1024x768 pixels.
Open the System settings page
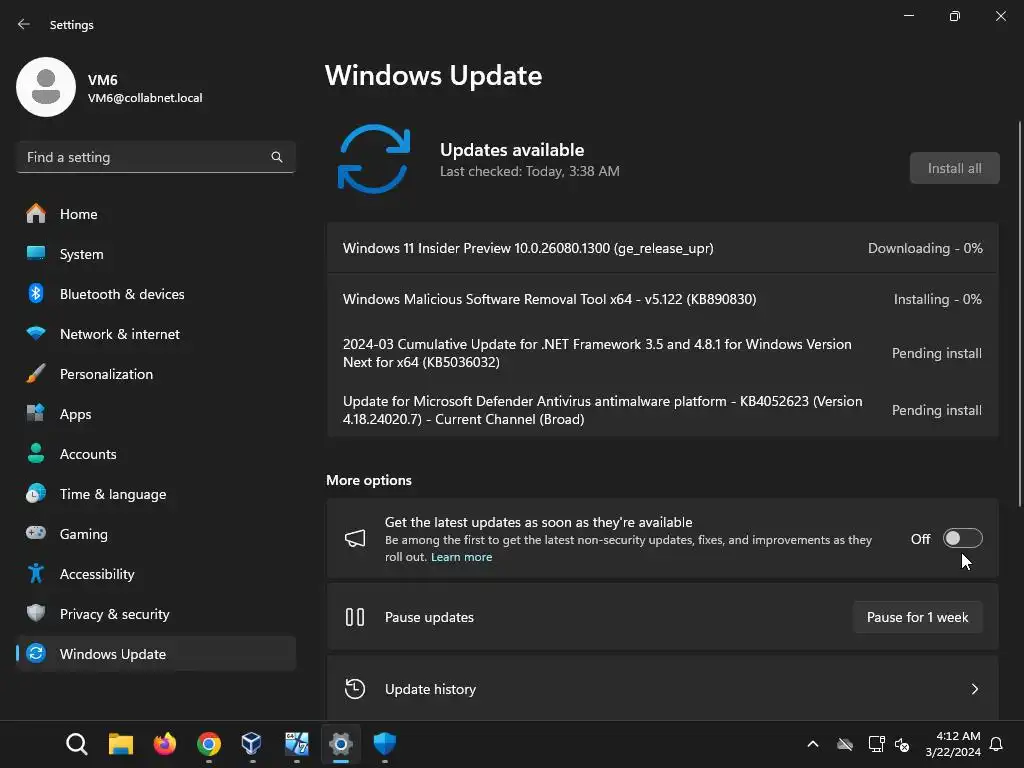[156, 254]
